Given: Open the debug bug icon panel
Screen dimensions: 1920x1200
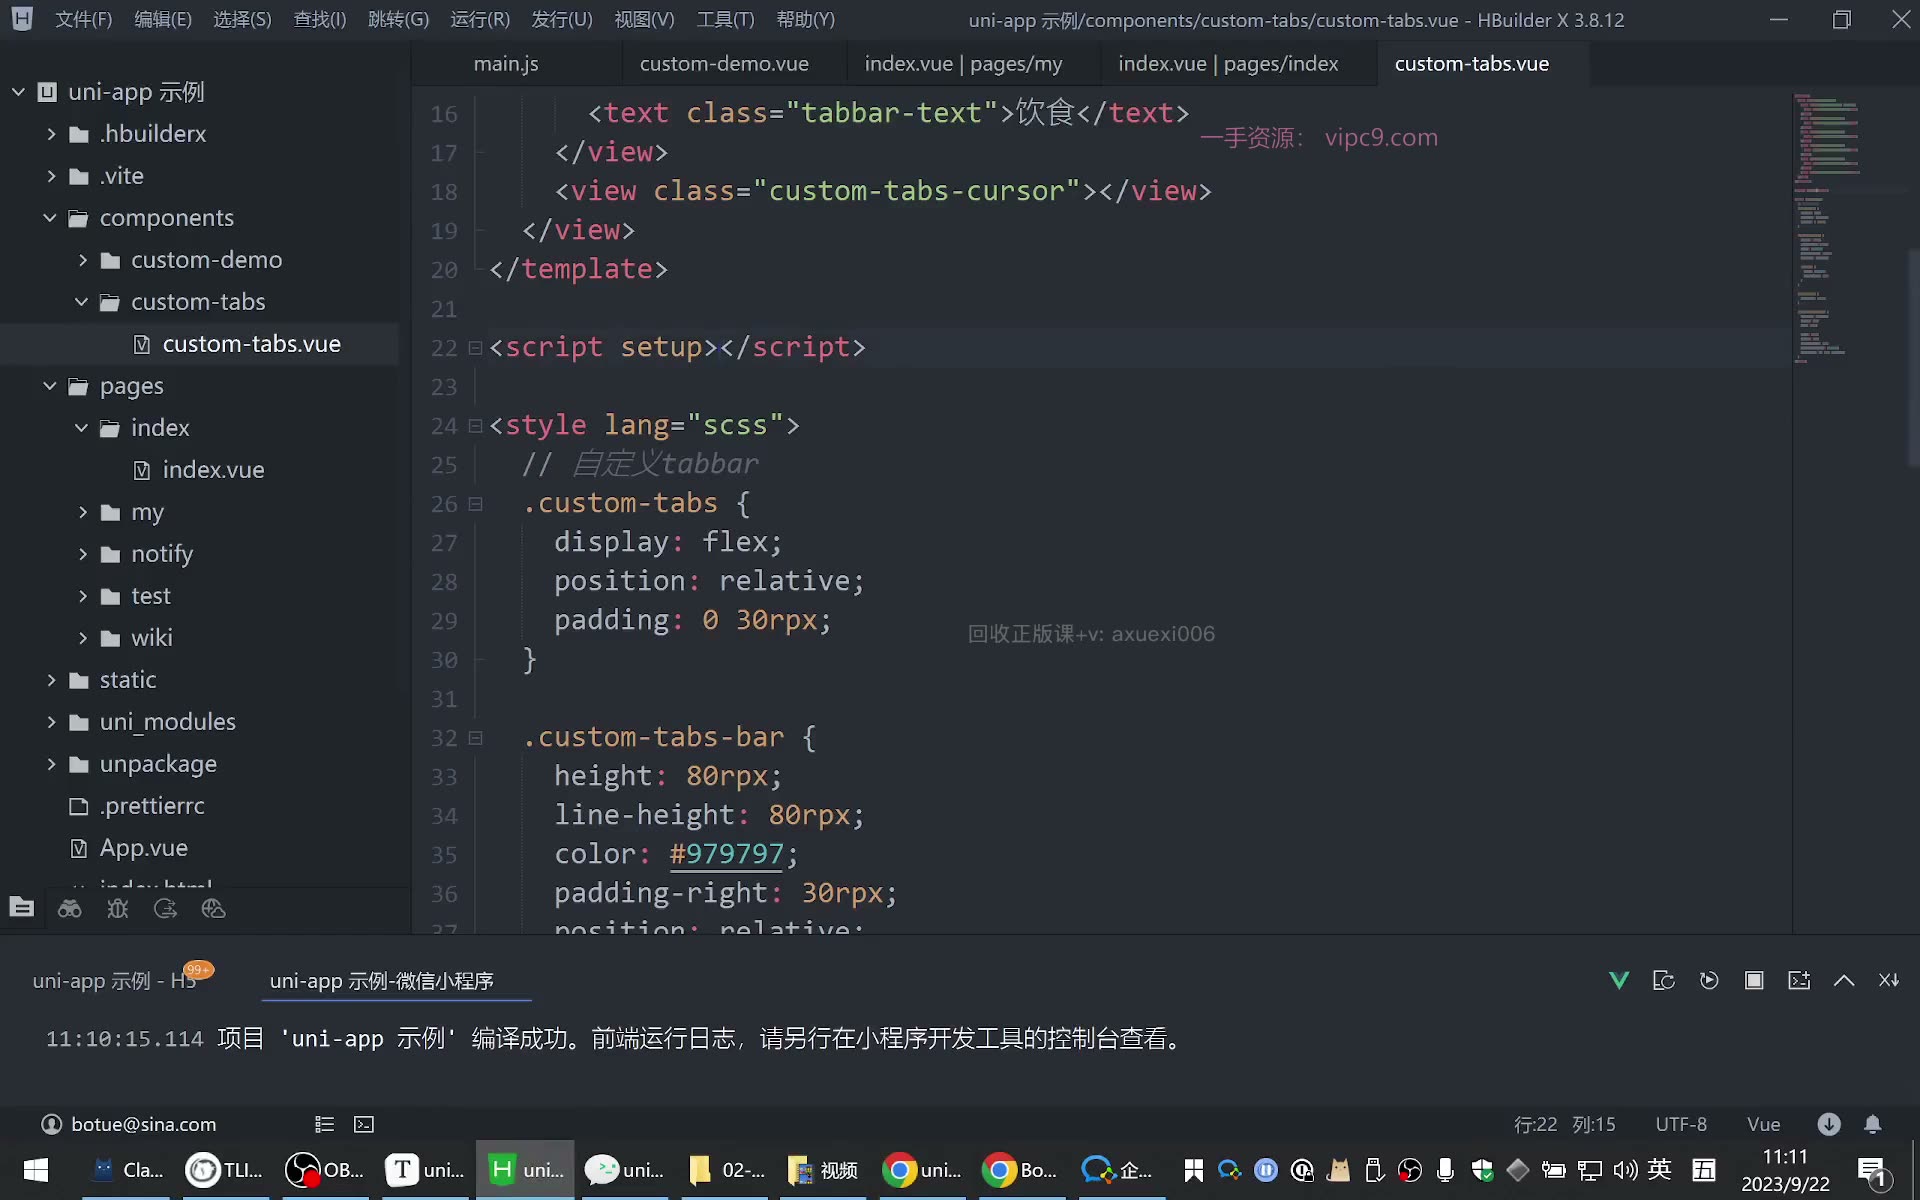Looking at the screenshot, I should 118,908.
